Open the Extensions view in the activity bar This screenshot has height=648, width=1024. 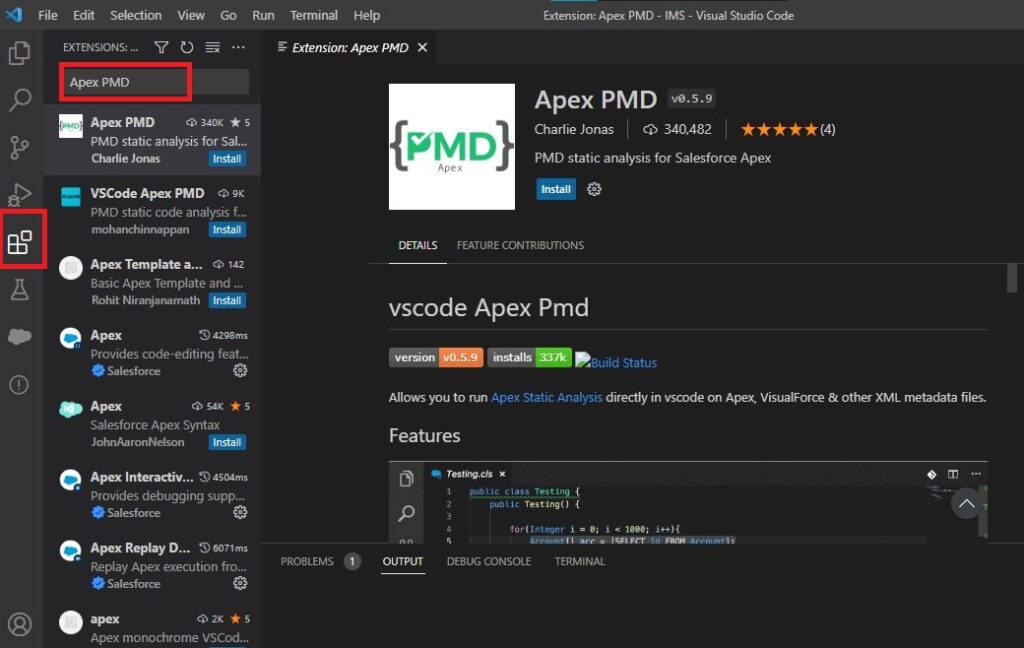[x=21, y=240]
